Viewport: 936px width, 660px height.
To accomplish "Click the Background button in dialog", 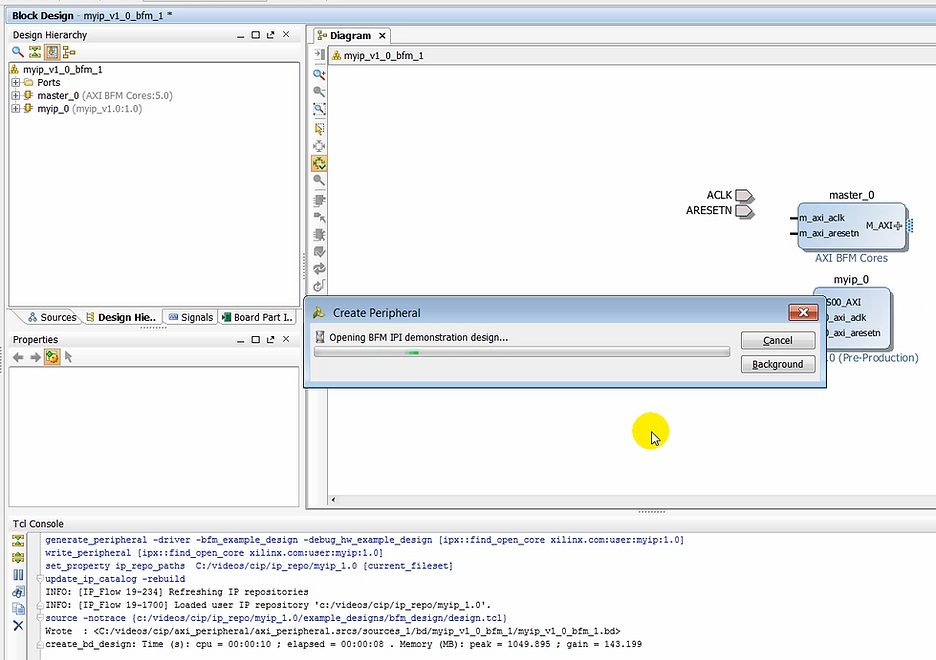I will [778, 364].
